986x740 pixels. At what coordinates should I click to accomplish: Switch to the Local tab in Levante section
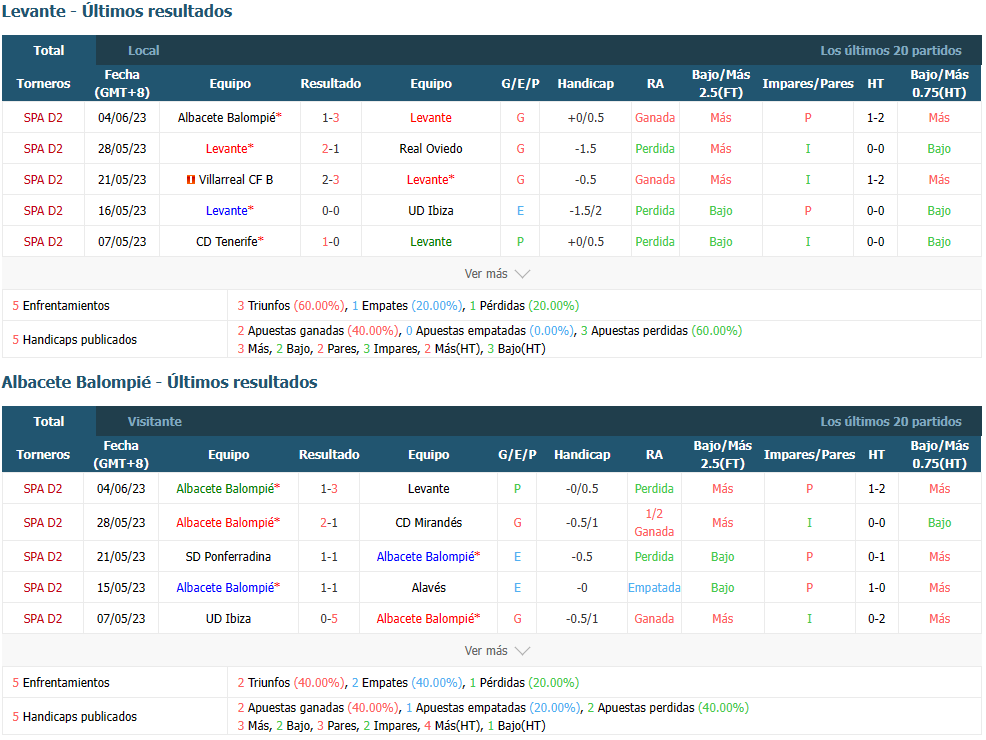coord(143,50)
